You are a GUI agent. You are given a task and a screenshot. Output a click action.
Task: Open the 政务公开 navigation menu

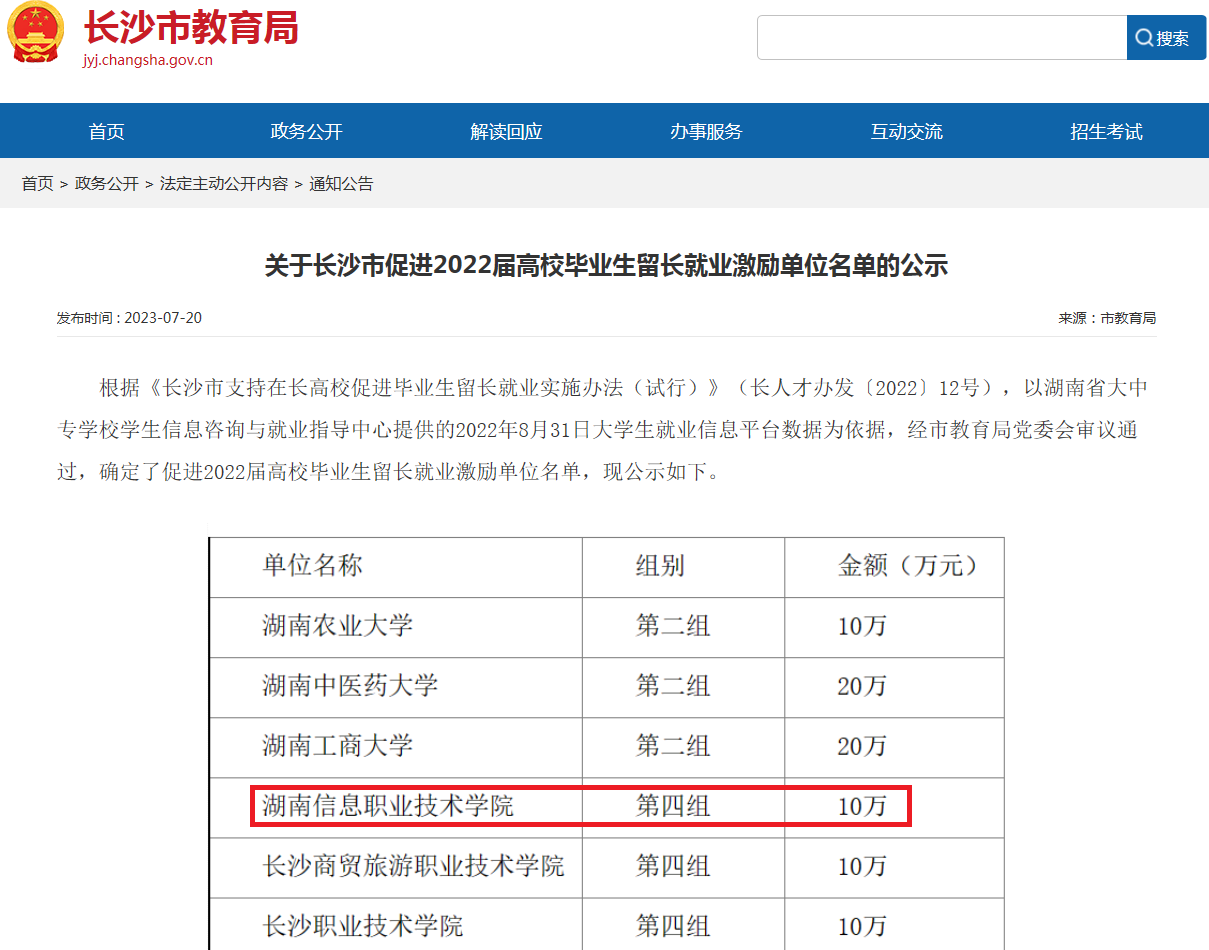[x=306, y=131]
